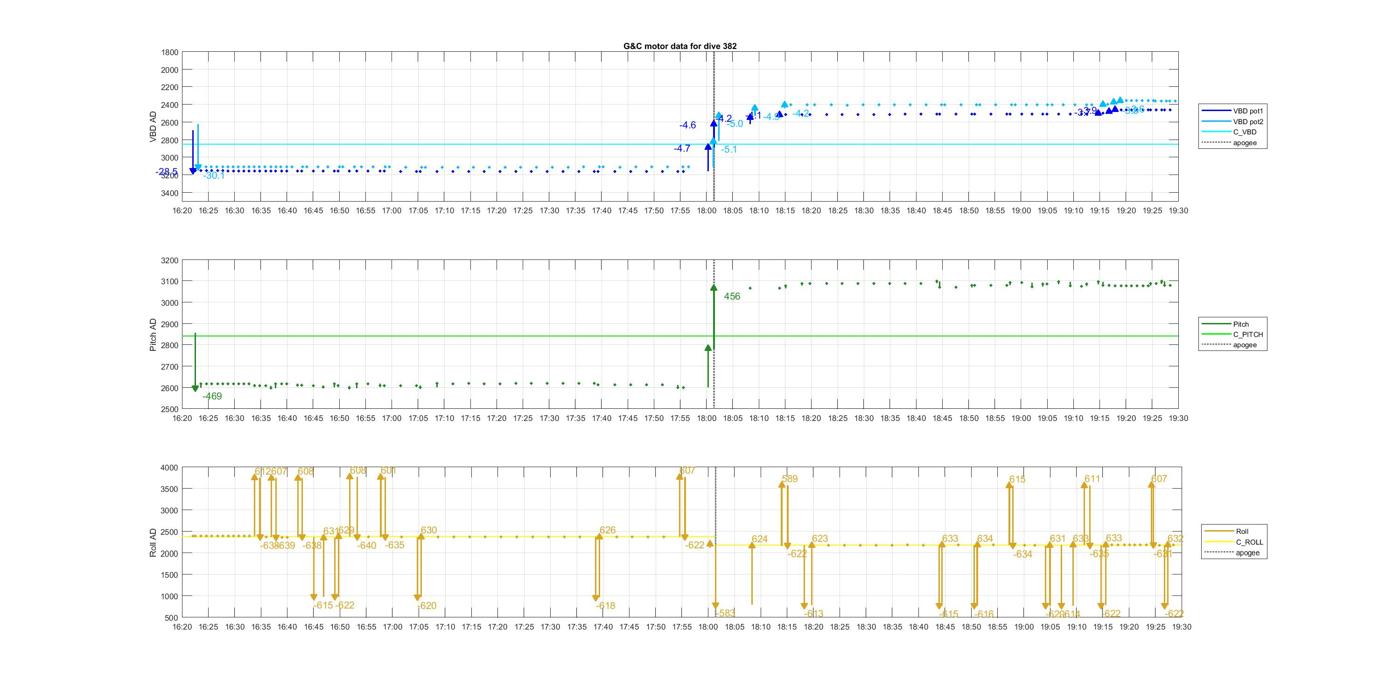Click "16:20" tick on VBD plot x-axis
This screenshot has width=1400, height=693.
point(182,211)
